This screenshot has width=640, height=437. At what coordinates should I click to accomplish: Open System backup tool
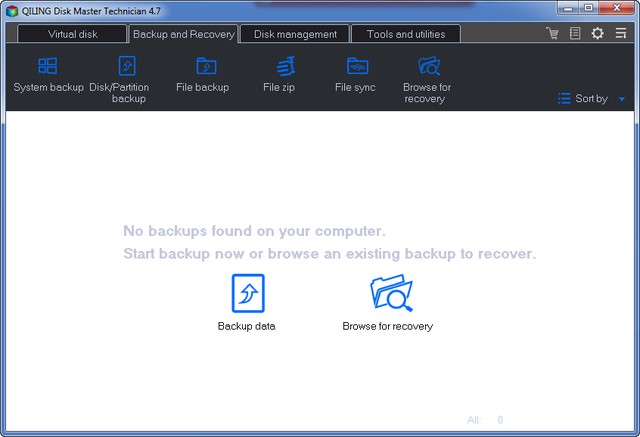point(48,74)
